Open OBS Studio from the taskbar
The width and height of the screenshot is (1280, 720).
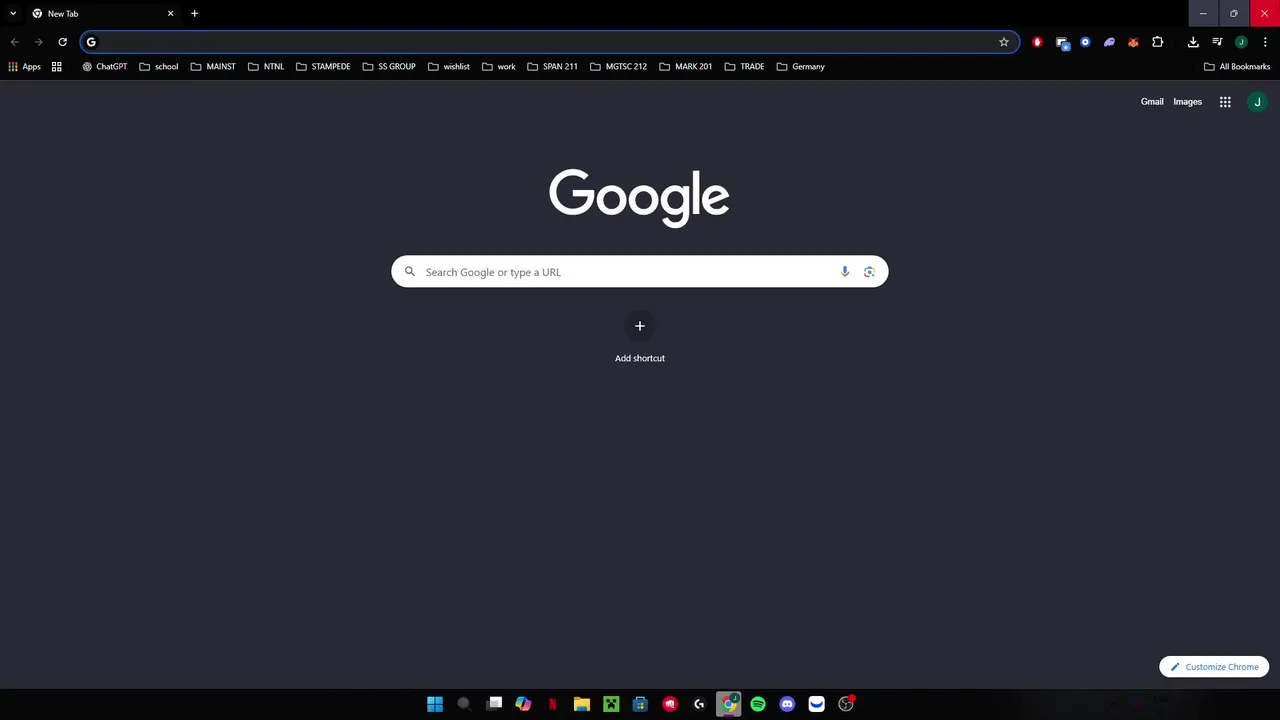[x=846, y=704]
